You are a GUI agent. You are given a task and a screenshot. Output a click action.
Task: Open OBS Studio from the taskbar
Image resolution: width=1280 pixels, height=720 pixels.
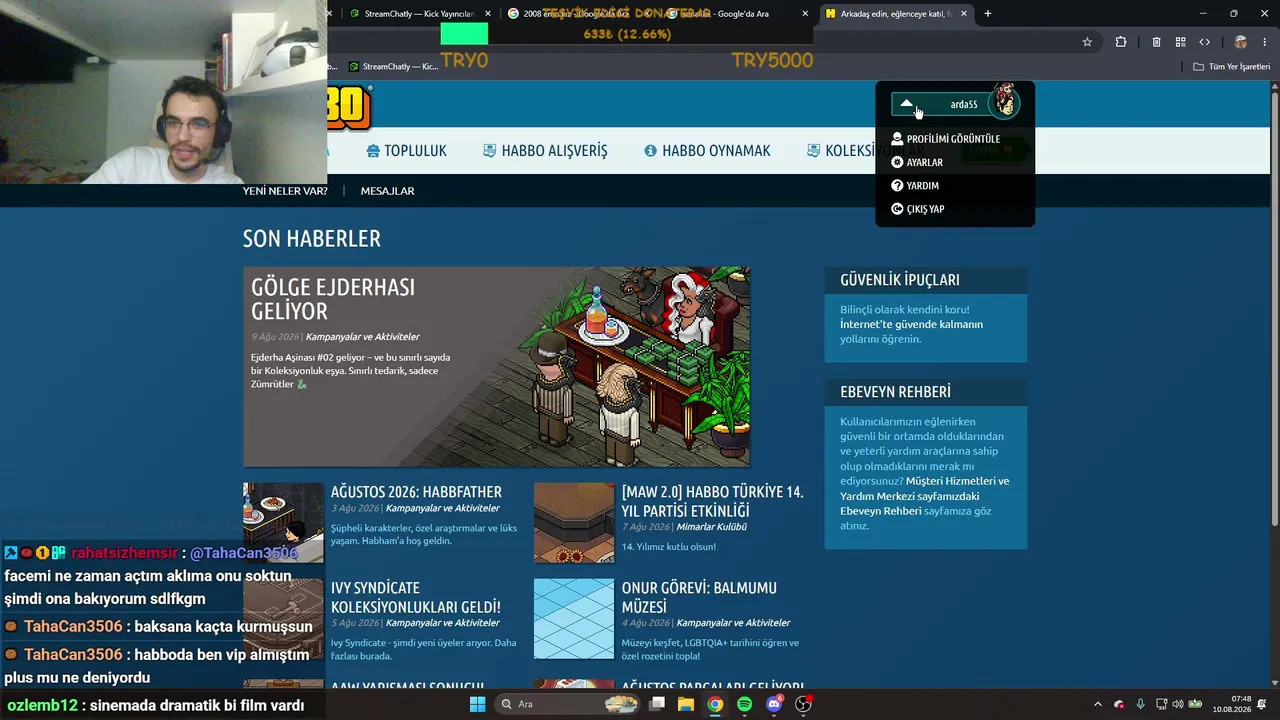pos(803,704)
